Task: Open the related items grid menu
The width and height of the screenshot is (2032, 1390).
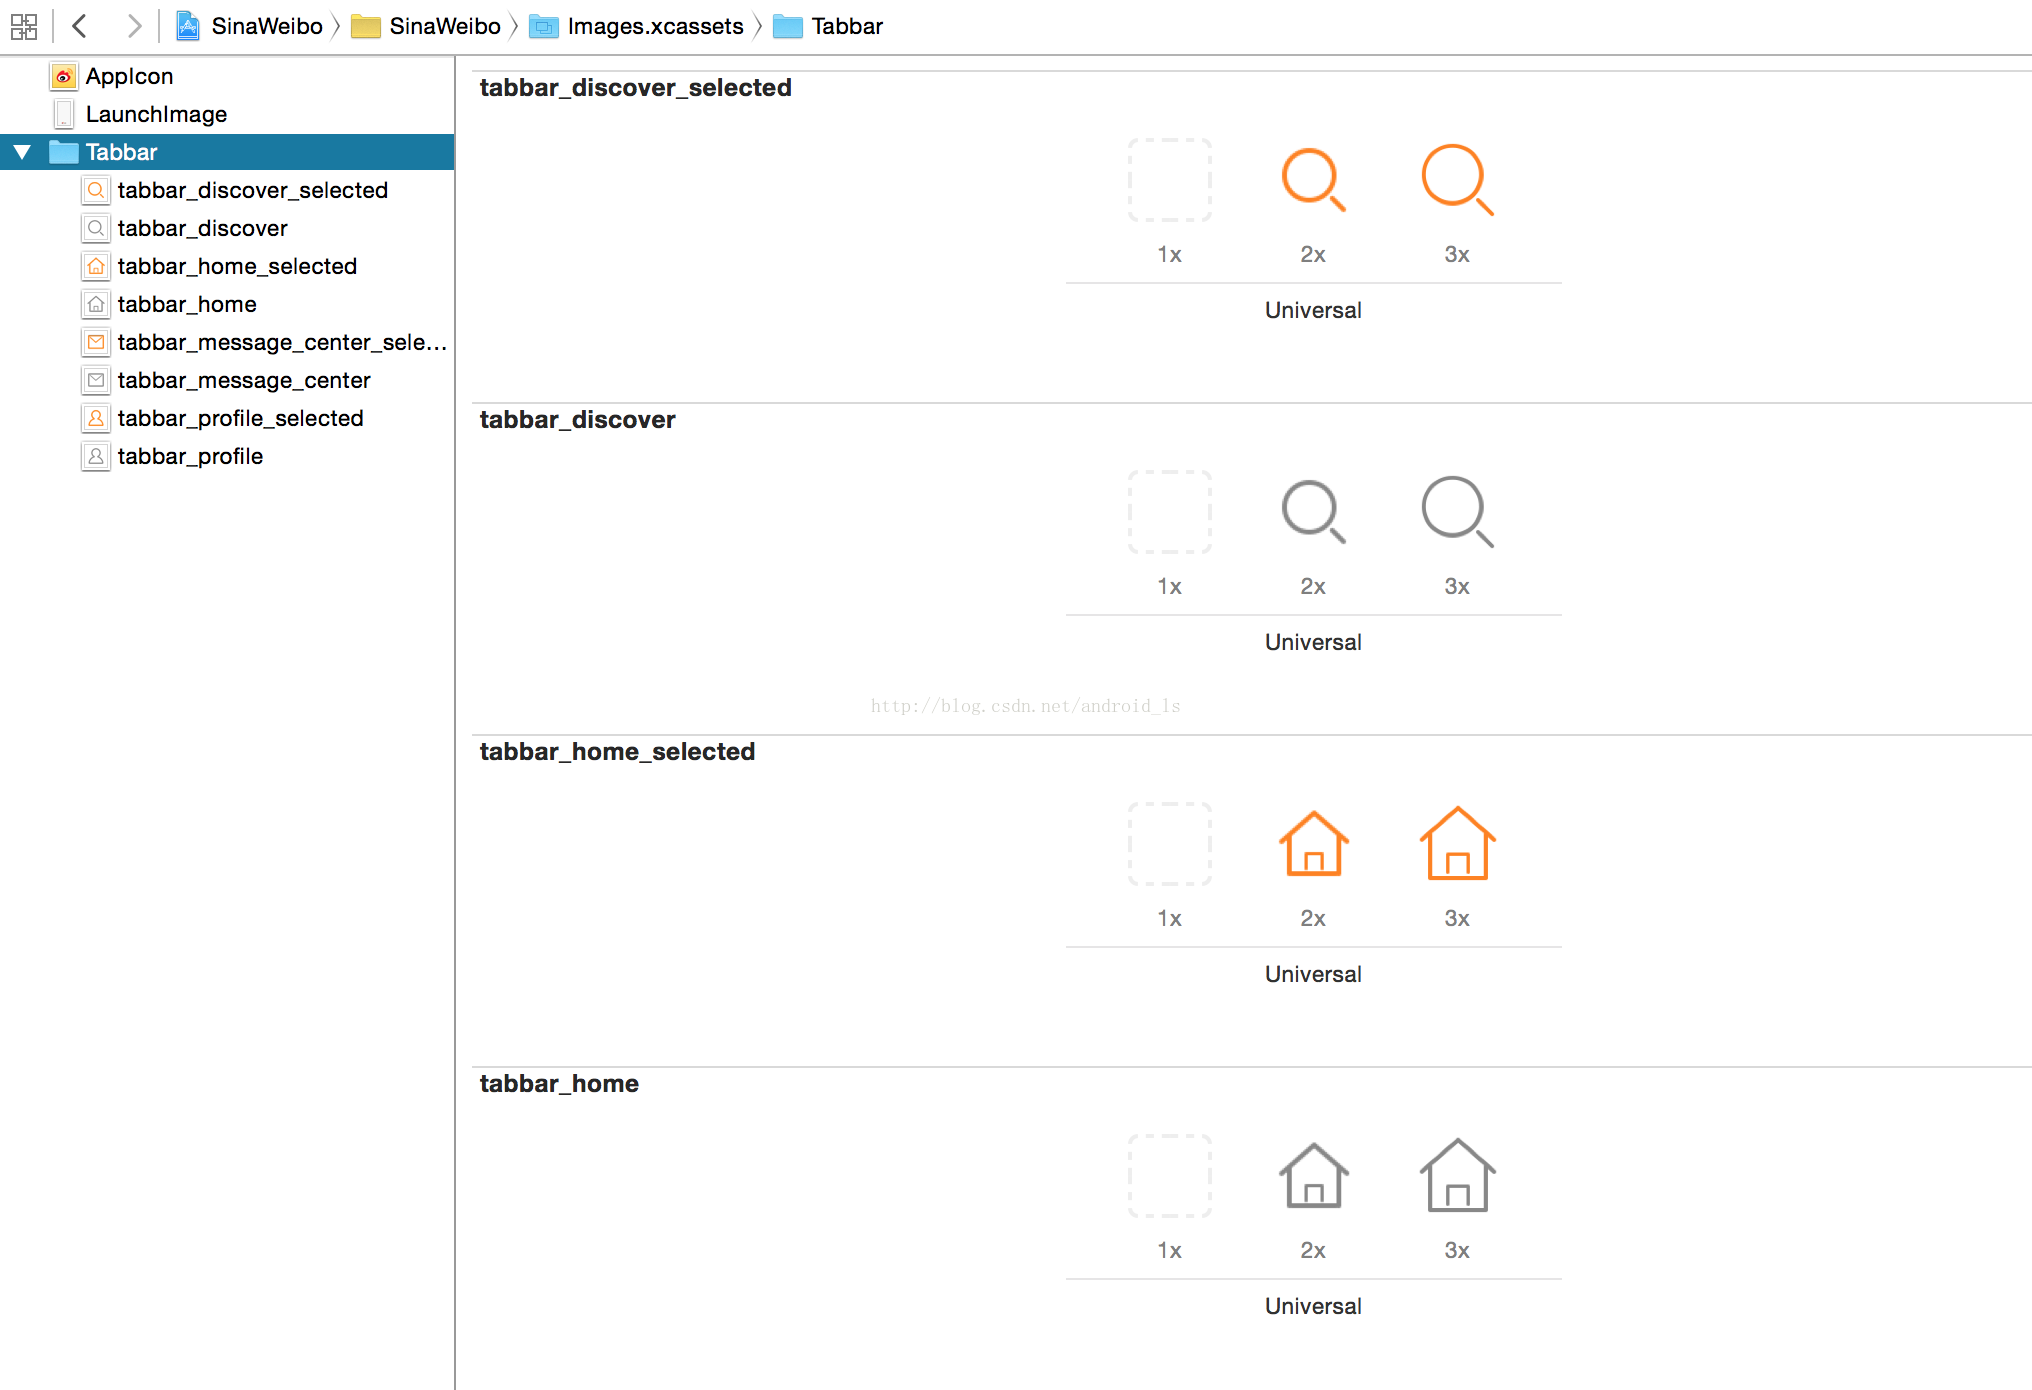Action: pos(24,26)
